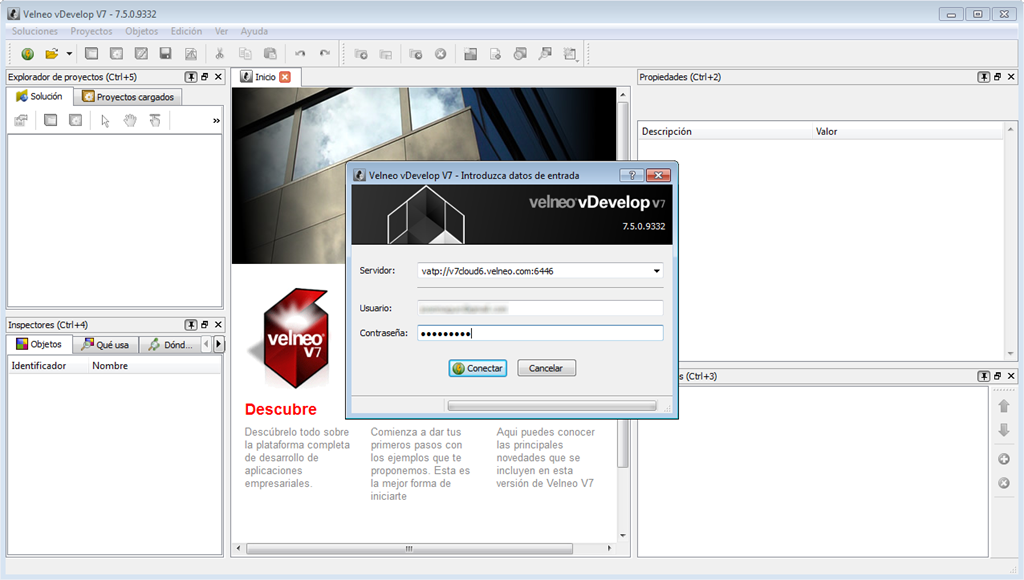
Task: Click the magnifier search toolbar icon
Action: [x=545, y=54]
